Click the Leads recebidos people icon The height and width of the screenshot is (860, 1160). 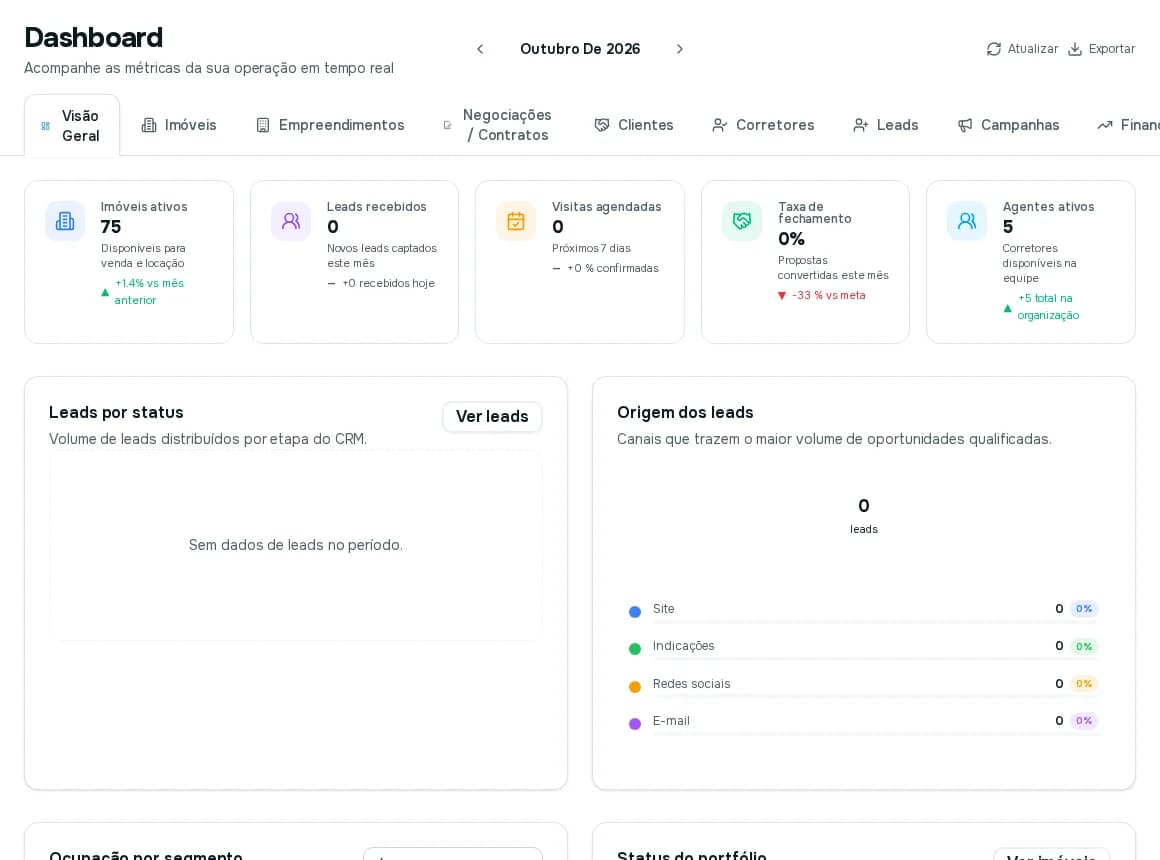pos(291,221)
